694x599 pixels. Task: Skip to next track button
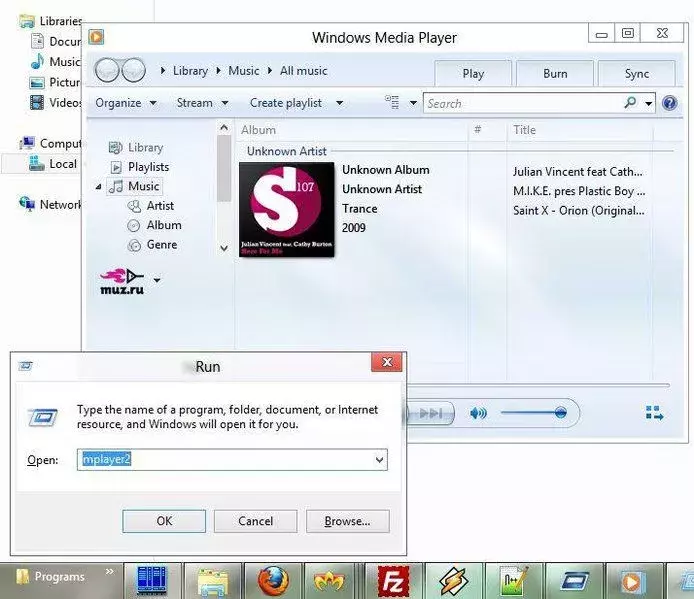click(x=431, y=414)
